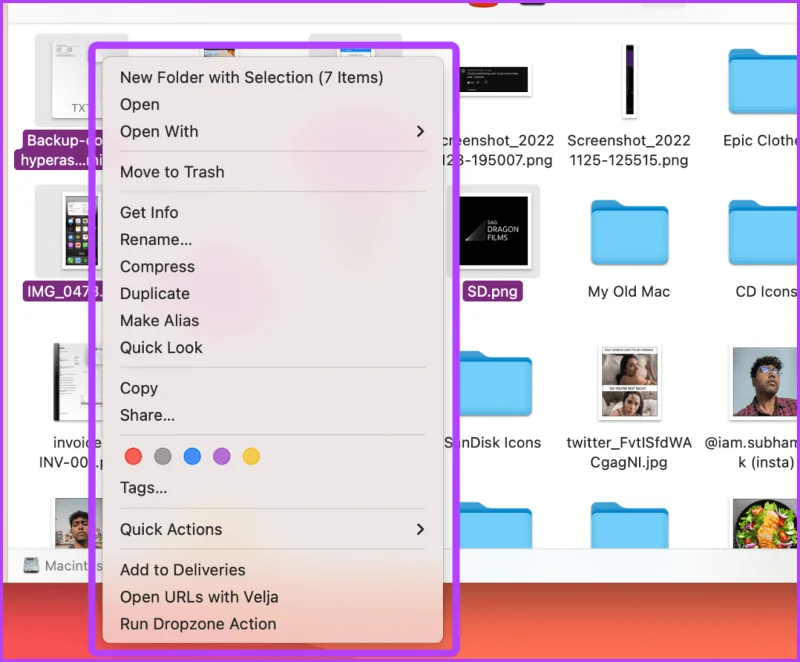This screenshot has height=662, width=800.
Task: Select the @iam.subham insta photo thumbnail
Action: [764, 383]
